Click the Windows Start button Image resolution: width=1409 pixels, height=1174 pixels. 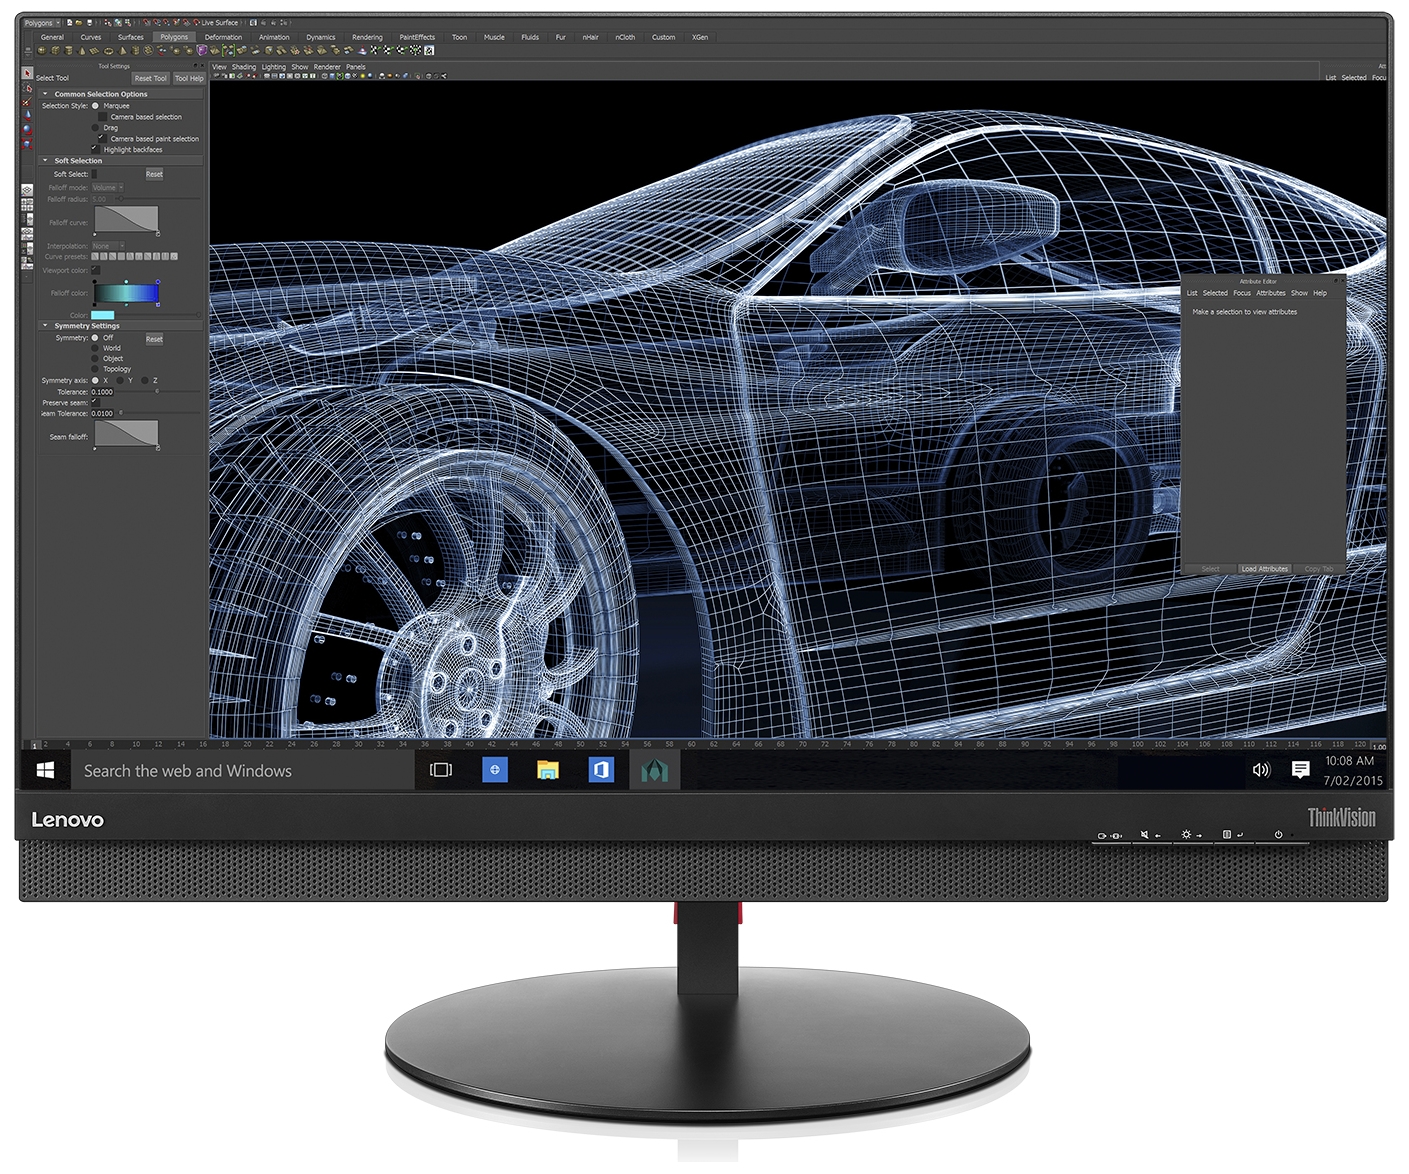click(x=45, y=770)
